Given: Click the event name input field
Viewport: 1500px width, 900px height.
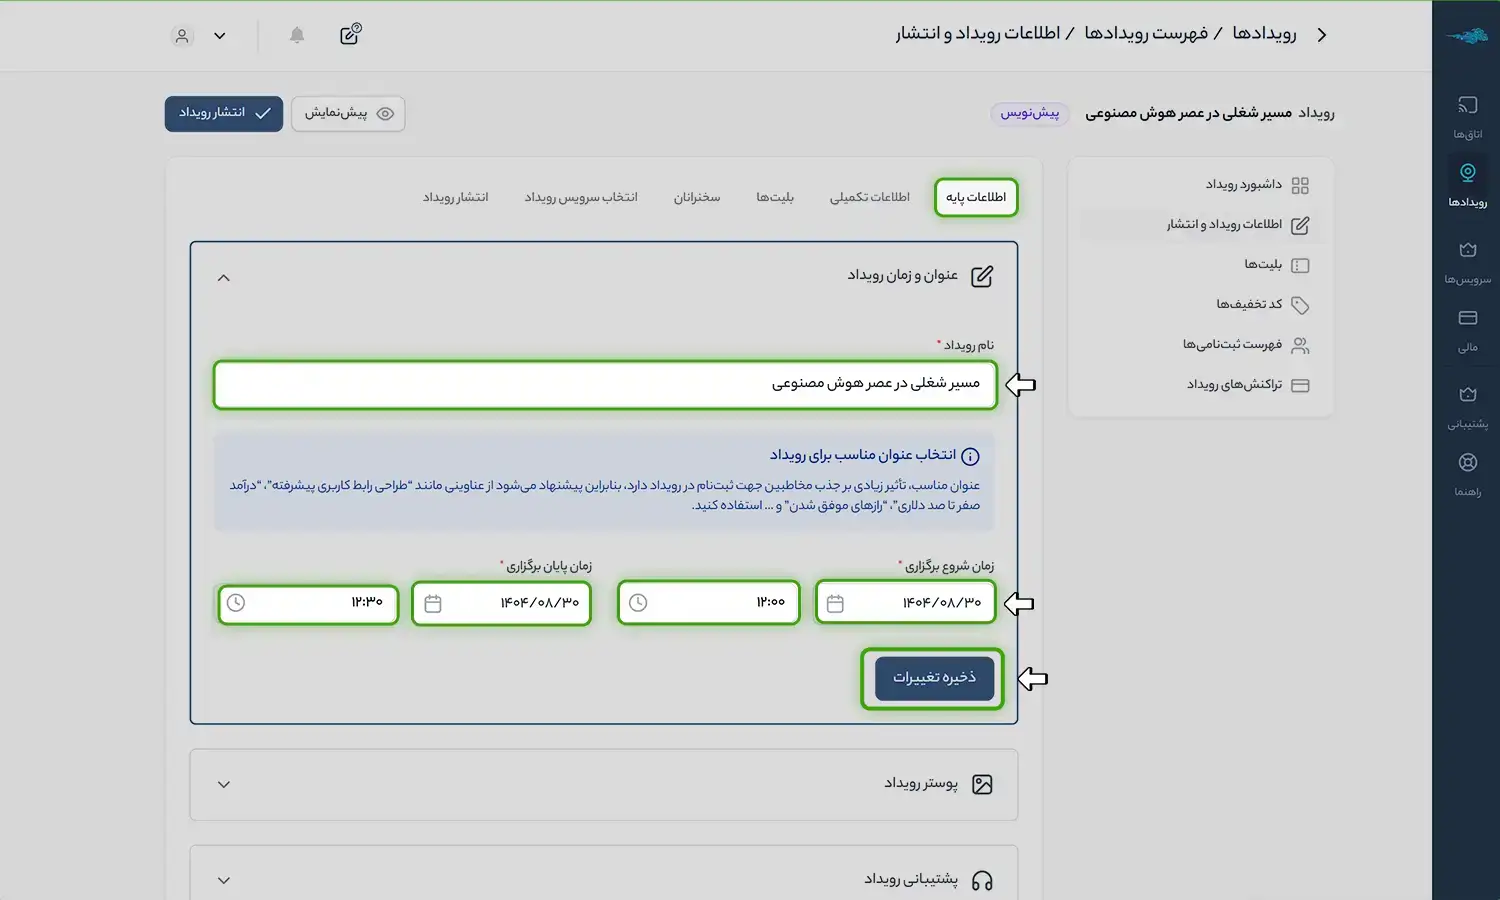Looking at the screenshot, I should (605, 384).
